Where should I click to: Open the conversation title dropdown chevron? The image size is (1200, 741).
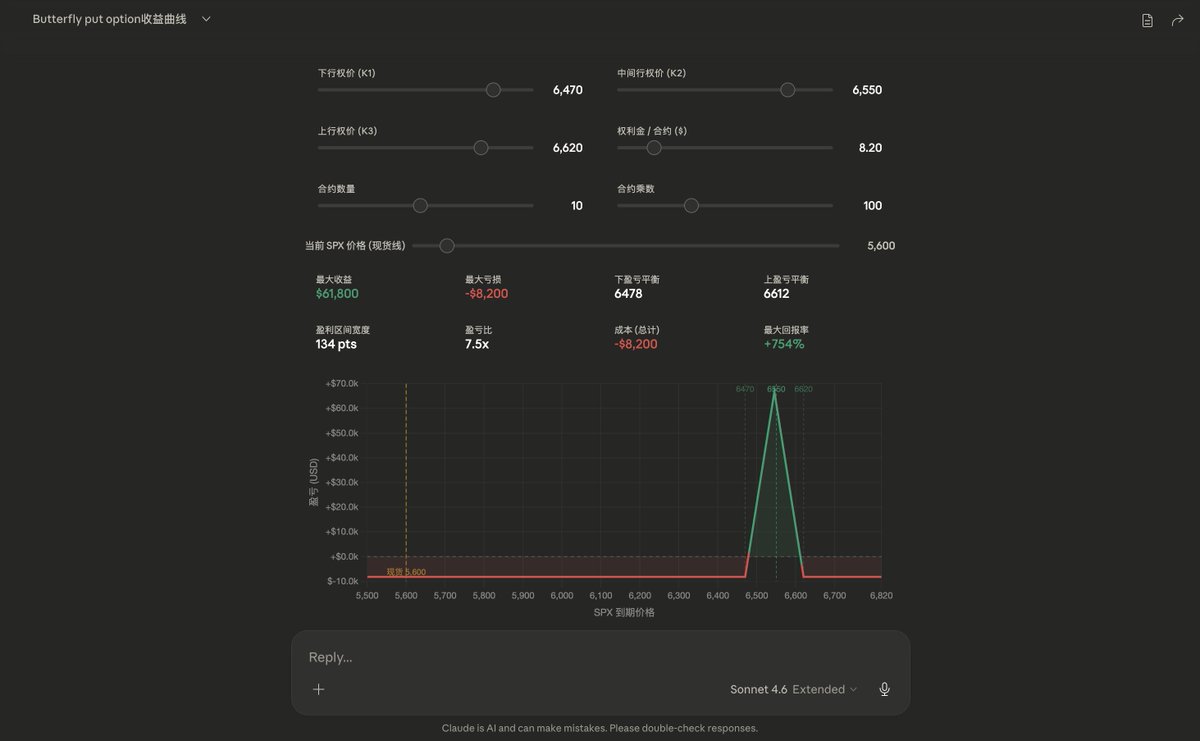click(x=206, y=19)
